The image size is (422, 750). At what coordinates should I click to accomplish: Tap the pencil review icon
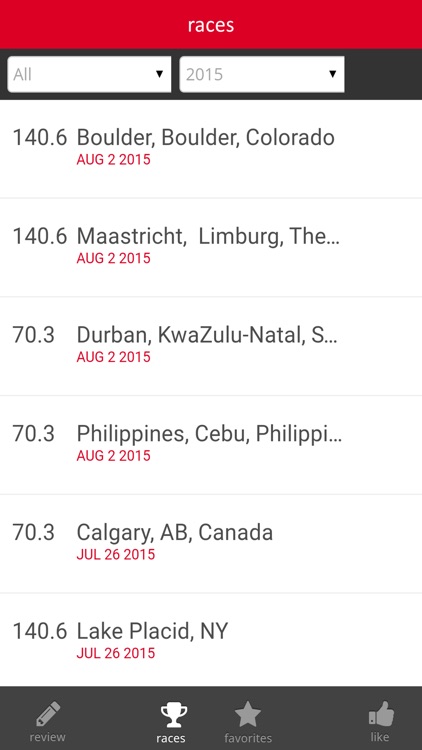[48, 714]
